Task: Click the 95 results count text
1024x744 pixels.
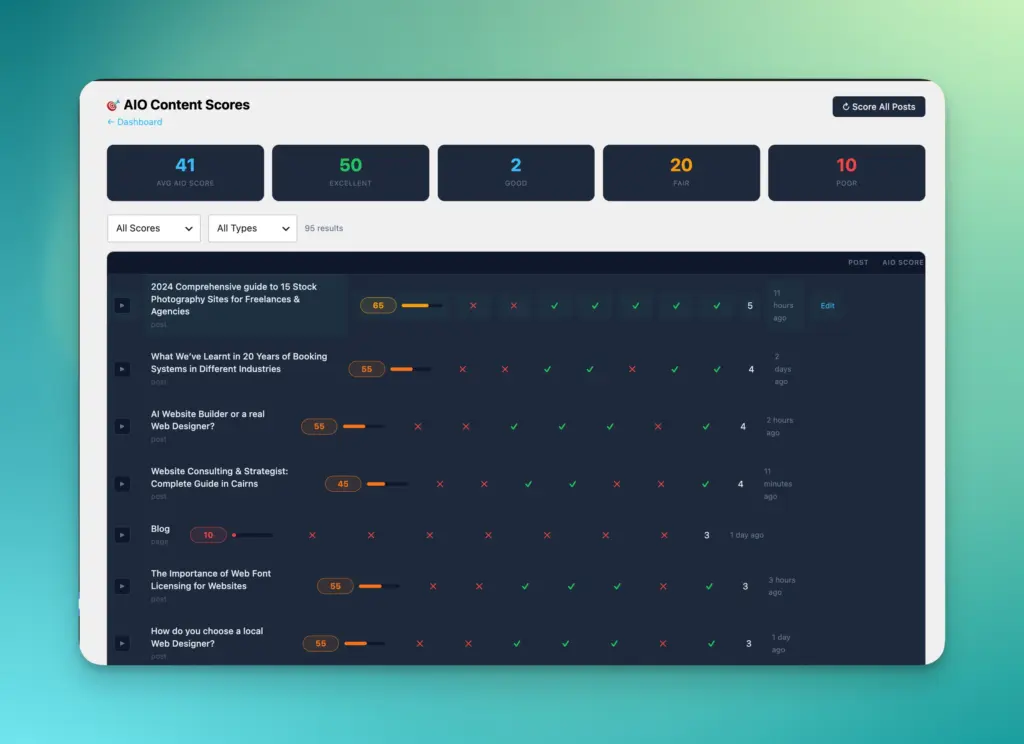Action: 324,228
